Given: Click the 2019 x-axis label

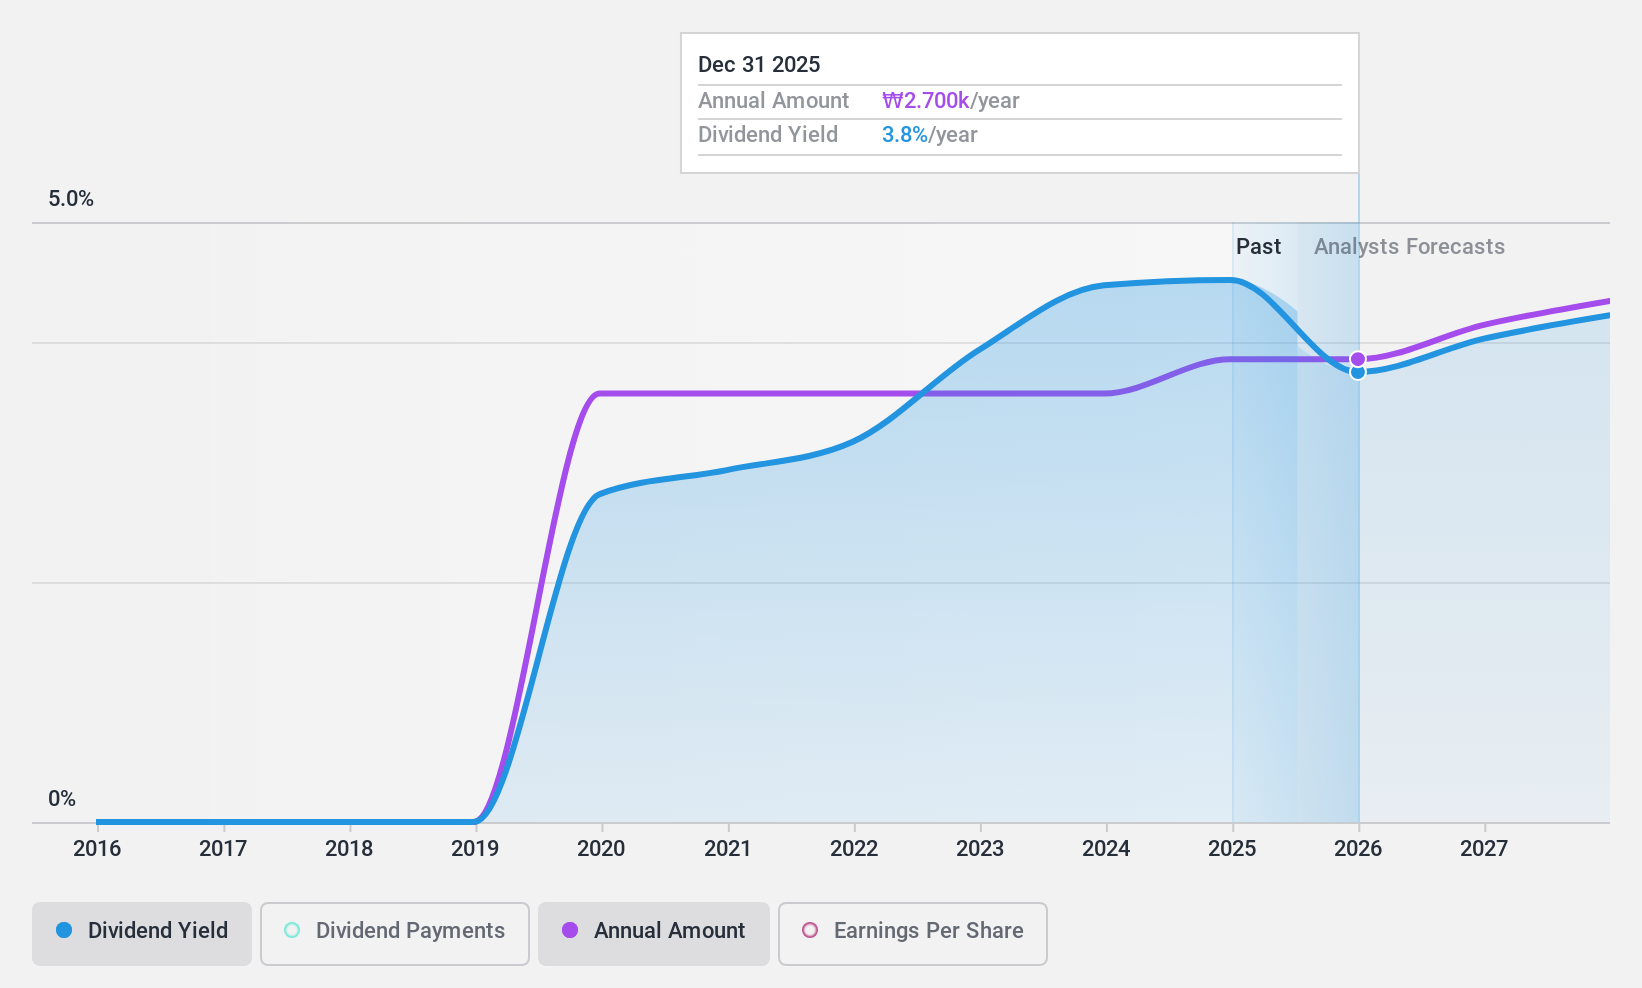Looking at the screenshot, I should pos(475,848).
